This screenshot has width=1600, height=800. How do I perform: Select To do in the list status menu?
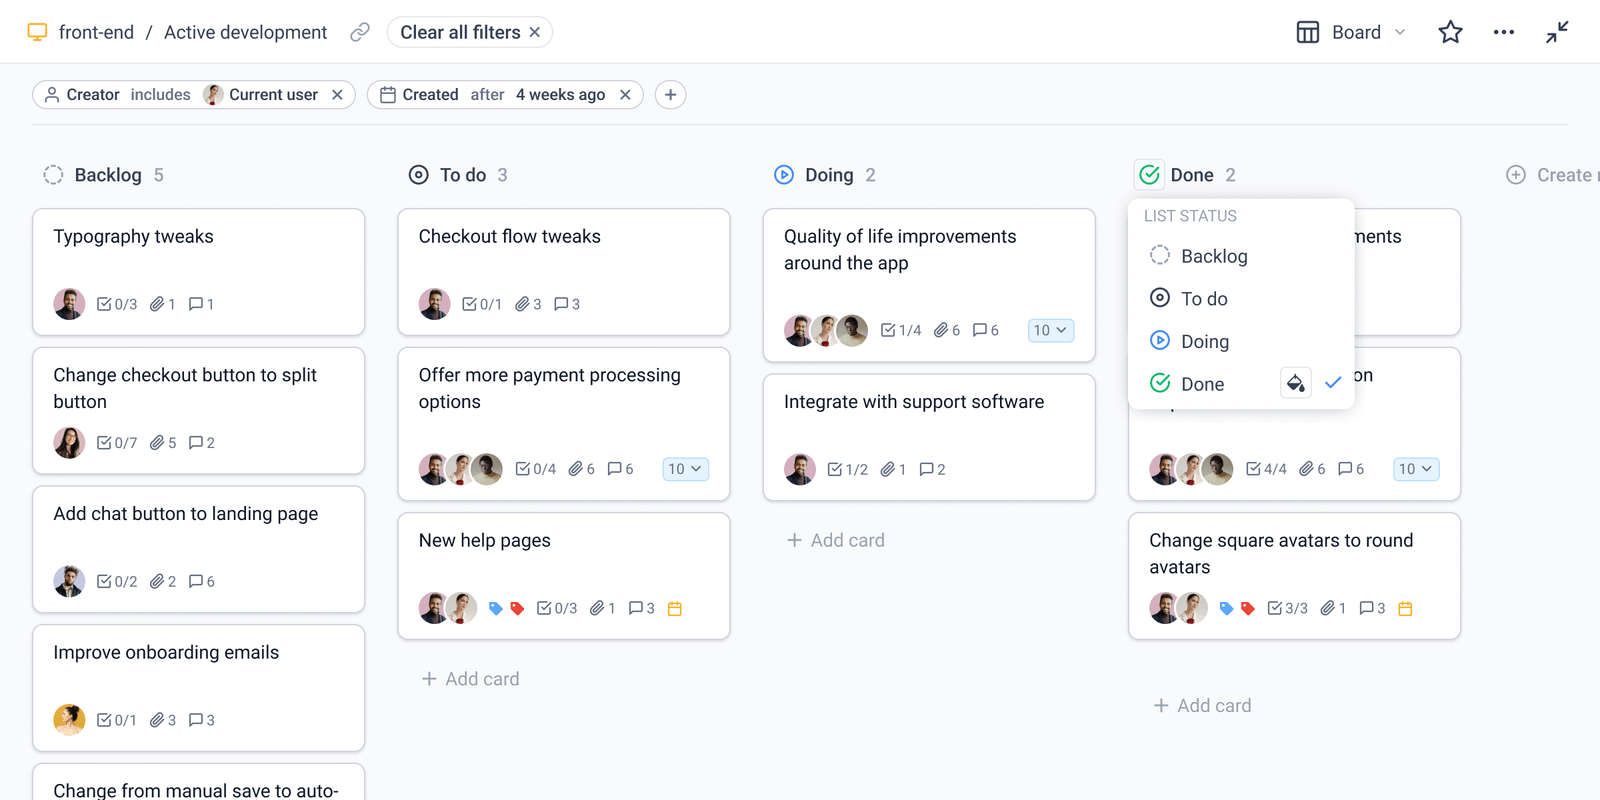click(x=1203, y=298)
